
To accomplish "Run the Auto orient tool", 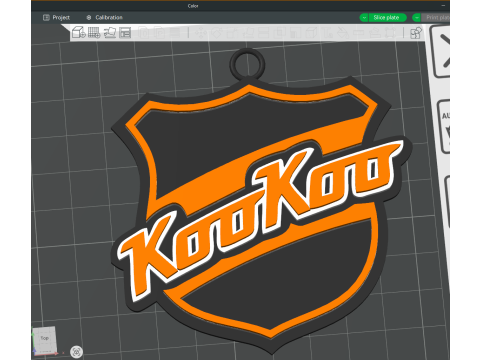I will coord(110,32).
